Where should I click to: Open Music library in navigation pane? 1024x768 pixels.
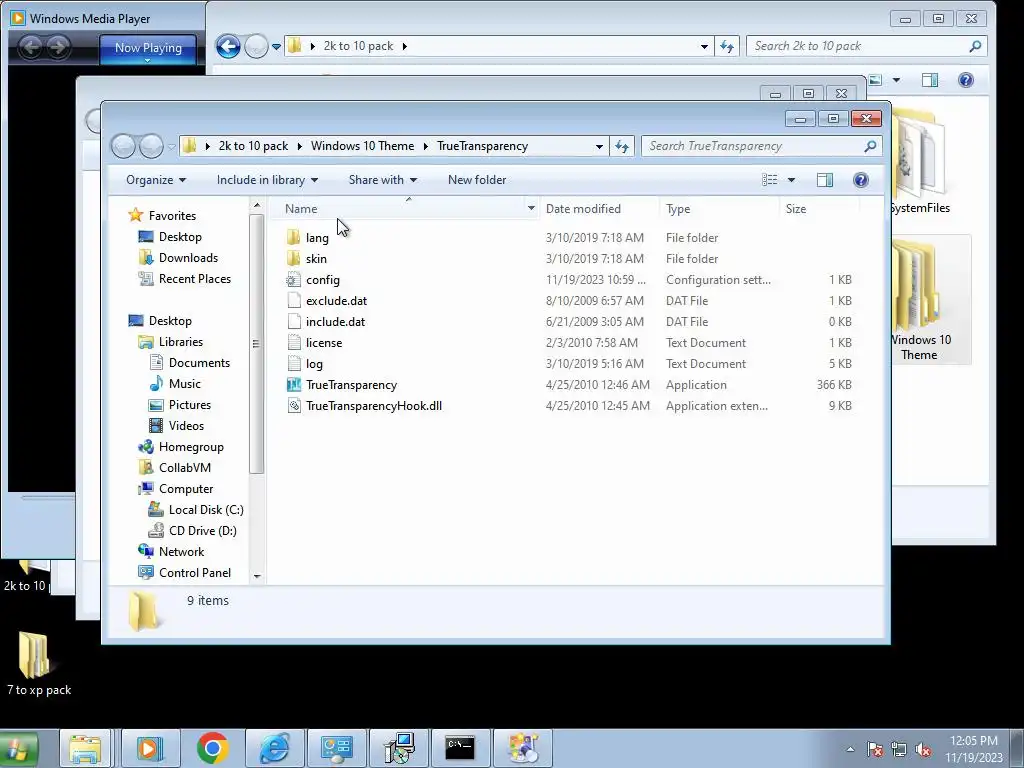coord(184,383)
